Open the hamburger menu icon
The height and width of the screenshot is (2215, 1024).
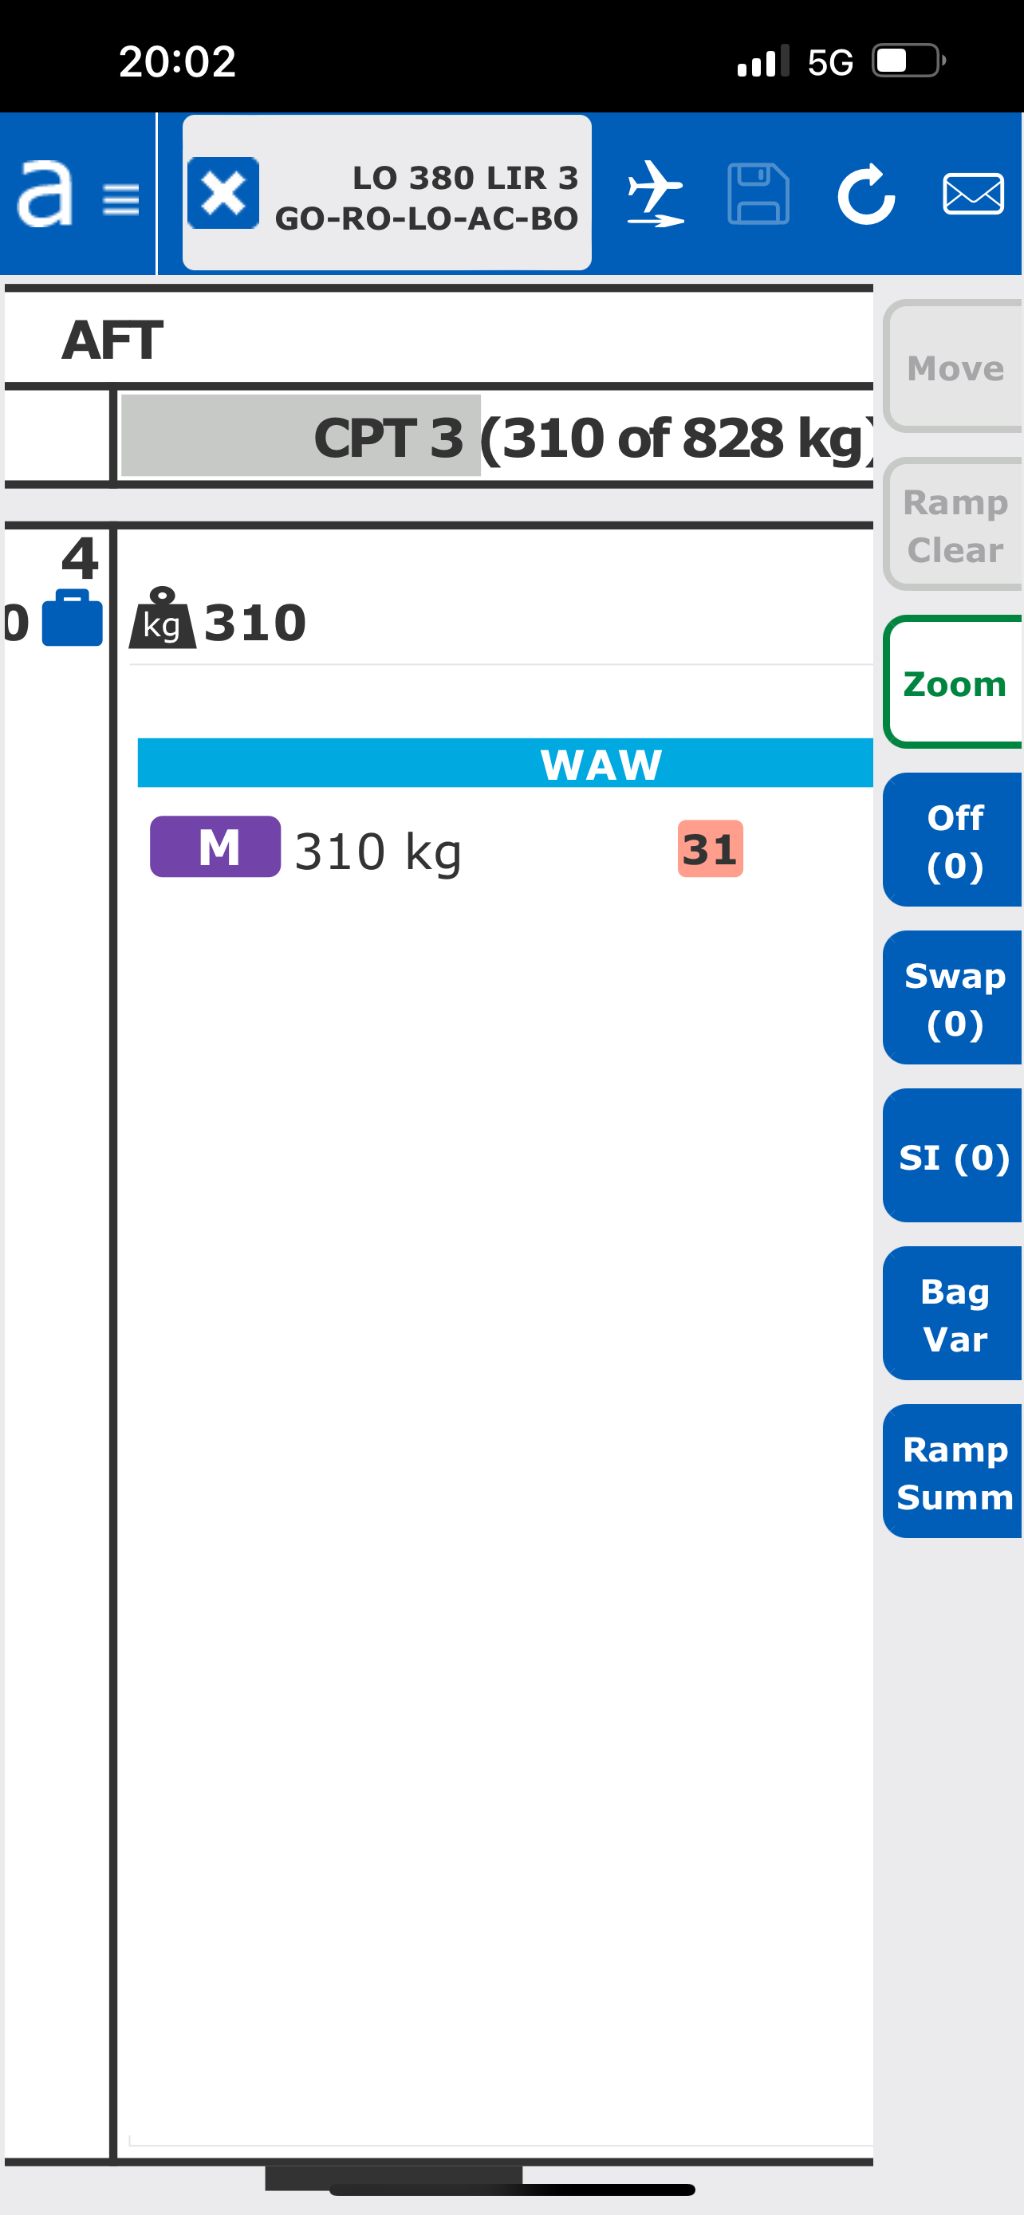121,198
